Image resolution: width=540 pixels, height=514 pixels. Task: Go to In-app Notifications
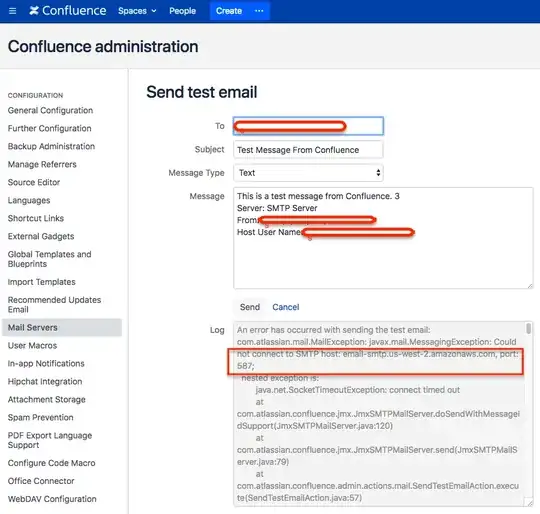pos(46,364)
